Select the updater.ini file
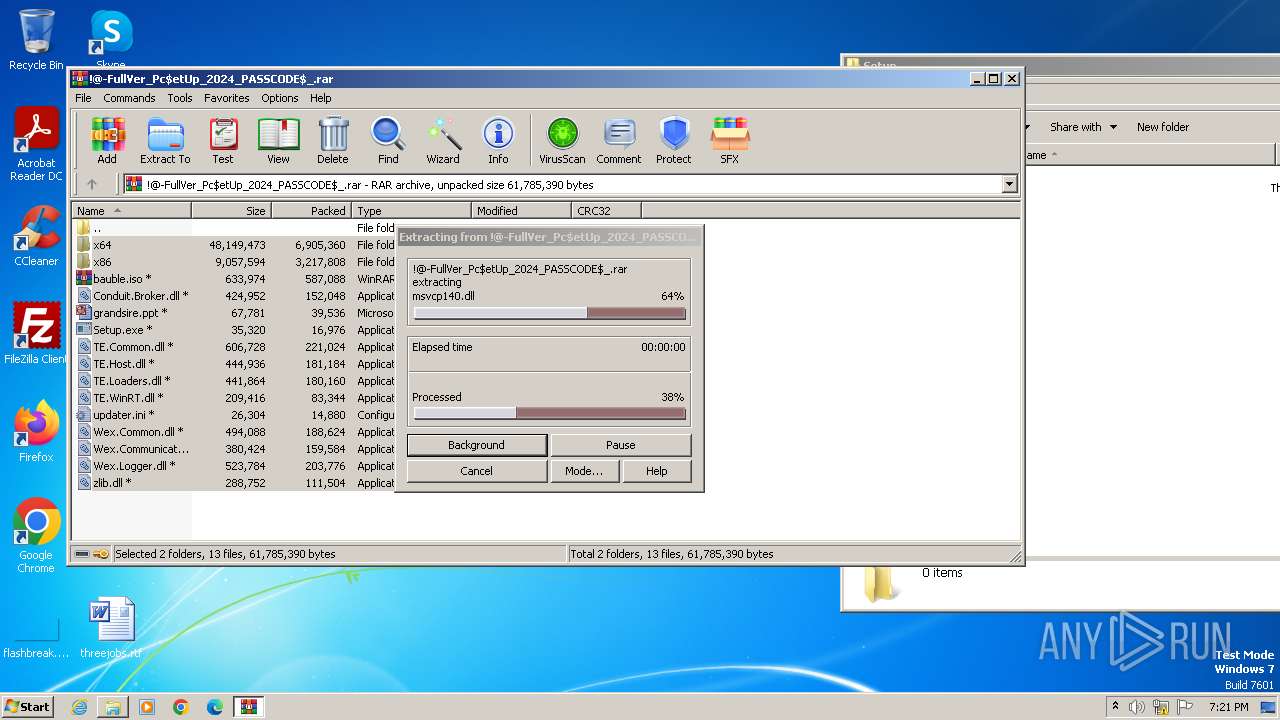The width and height of the screenshot is (1280, 720). (x=235, y=415)
